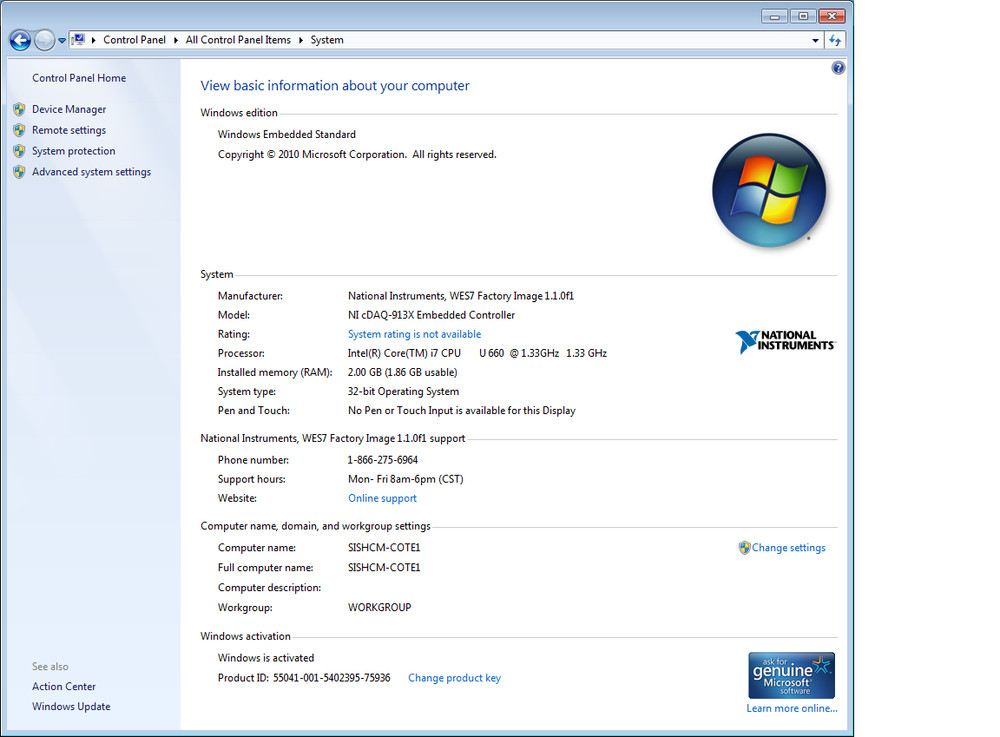Screen dimensions: 1000x737
Task: Click the computer icon in address bar
Action: (x=78, y=40)
